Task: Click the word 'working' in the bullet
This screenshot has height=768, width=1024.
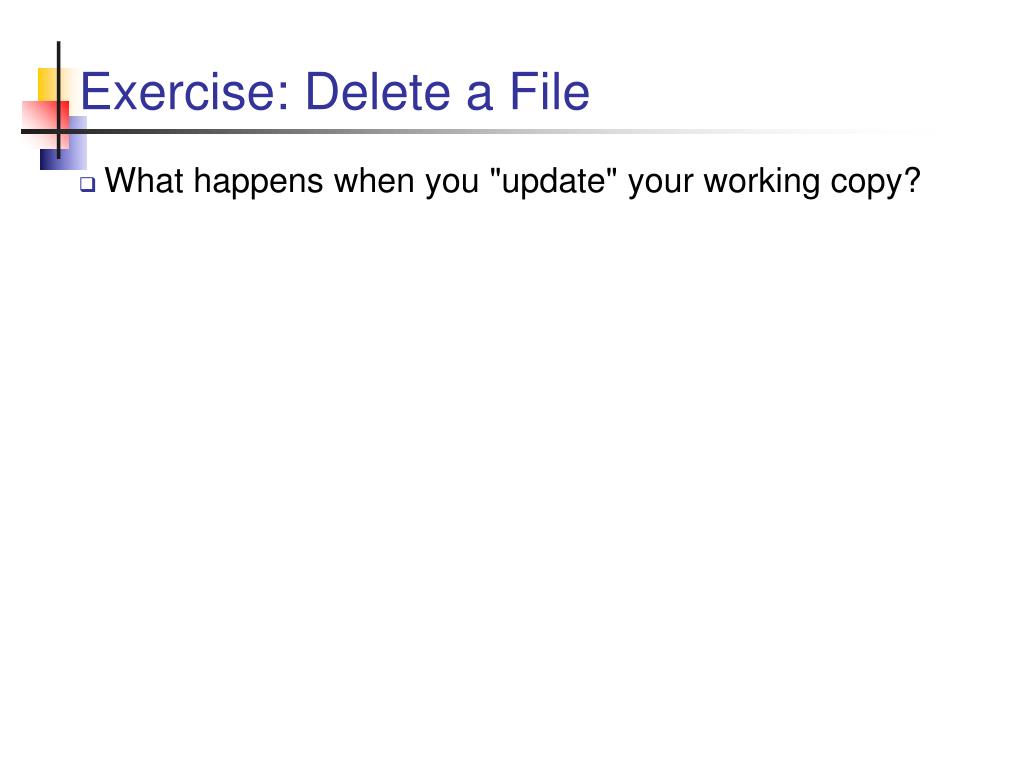Action: click(761, 183)
